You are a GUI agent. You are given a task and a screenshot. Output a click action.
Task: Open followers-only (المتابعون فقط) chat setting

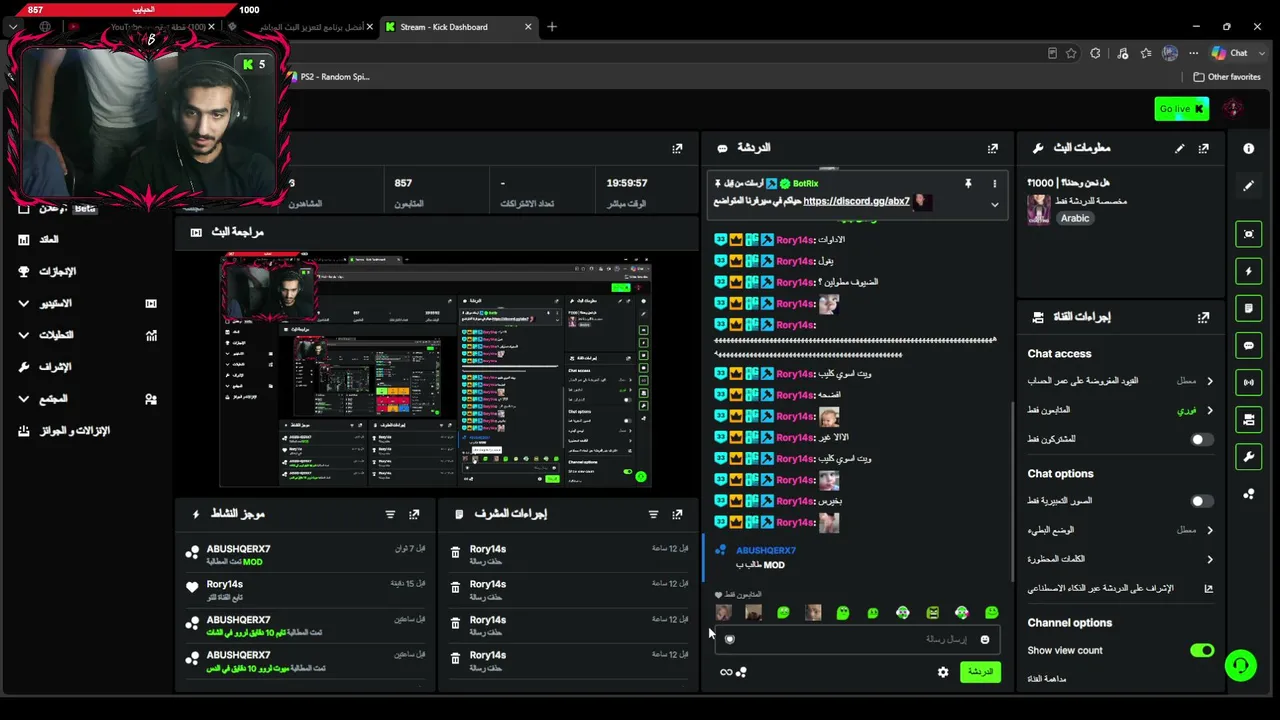click(x=1120, y=410)
